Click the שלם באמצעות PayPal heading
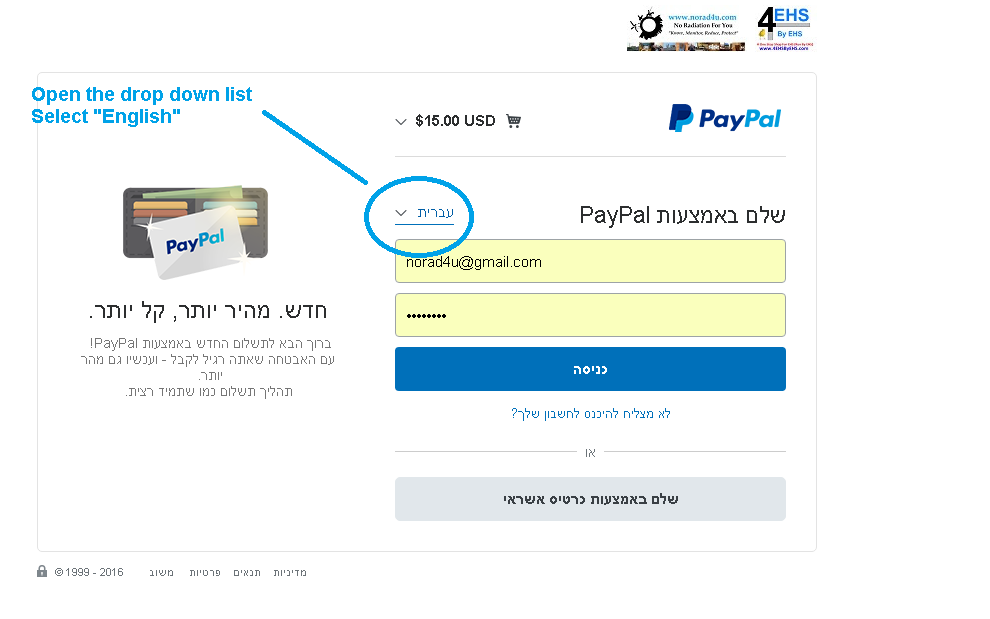 (683, 215)
